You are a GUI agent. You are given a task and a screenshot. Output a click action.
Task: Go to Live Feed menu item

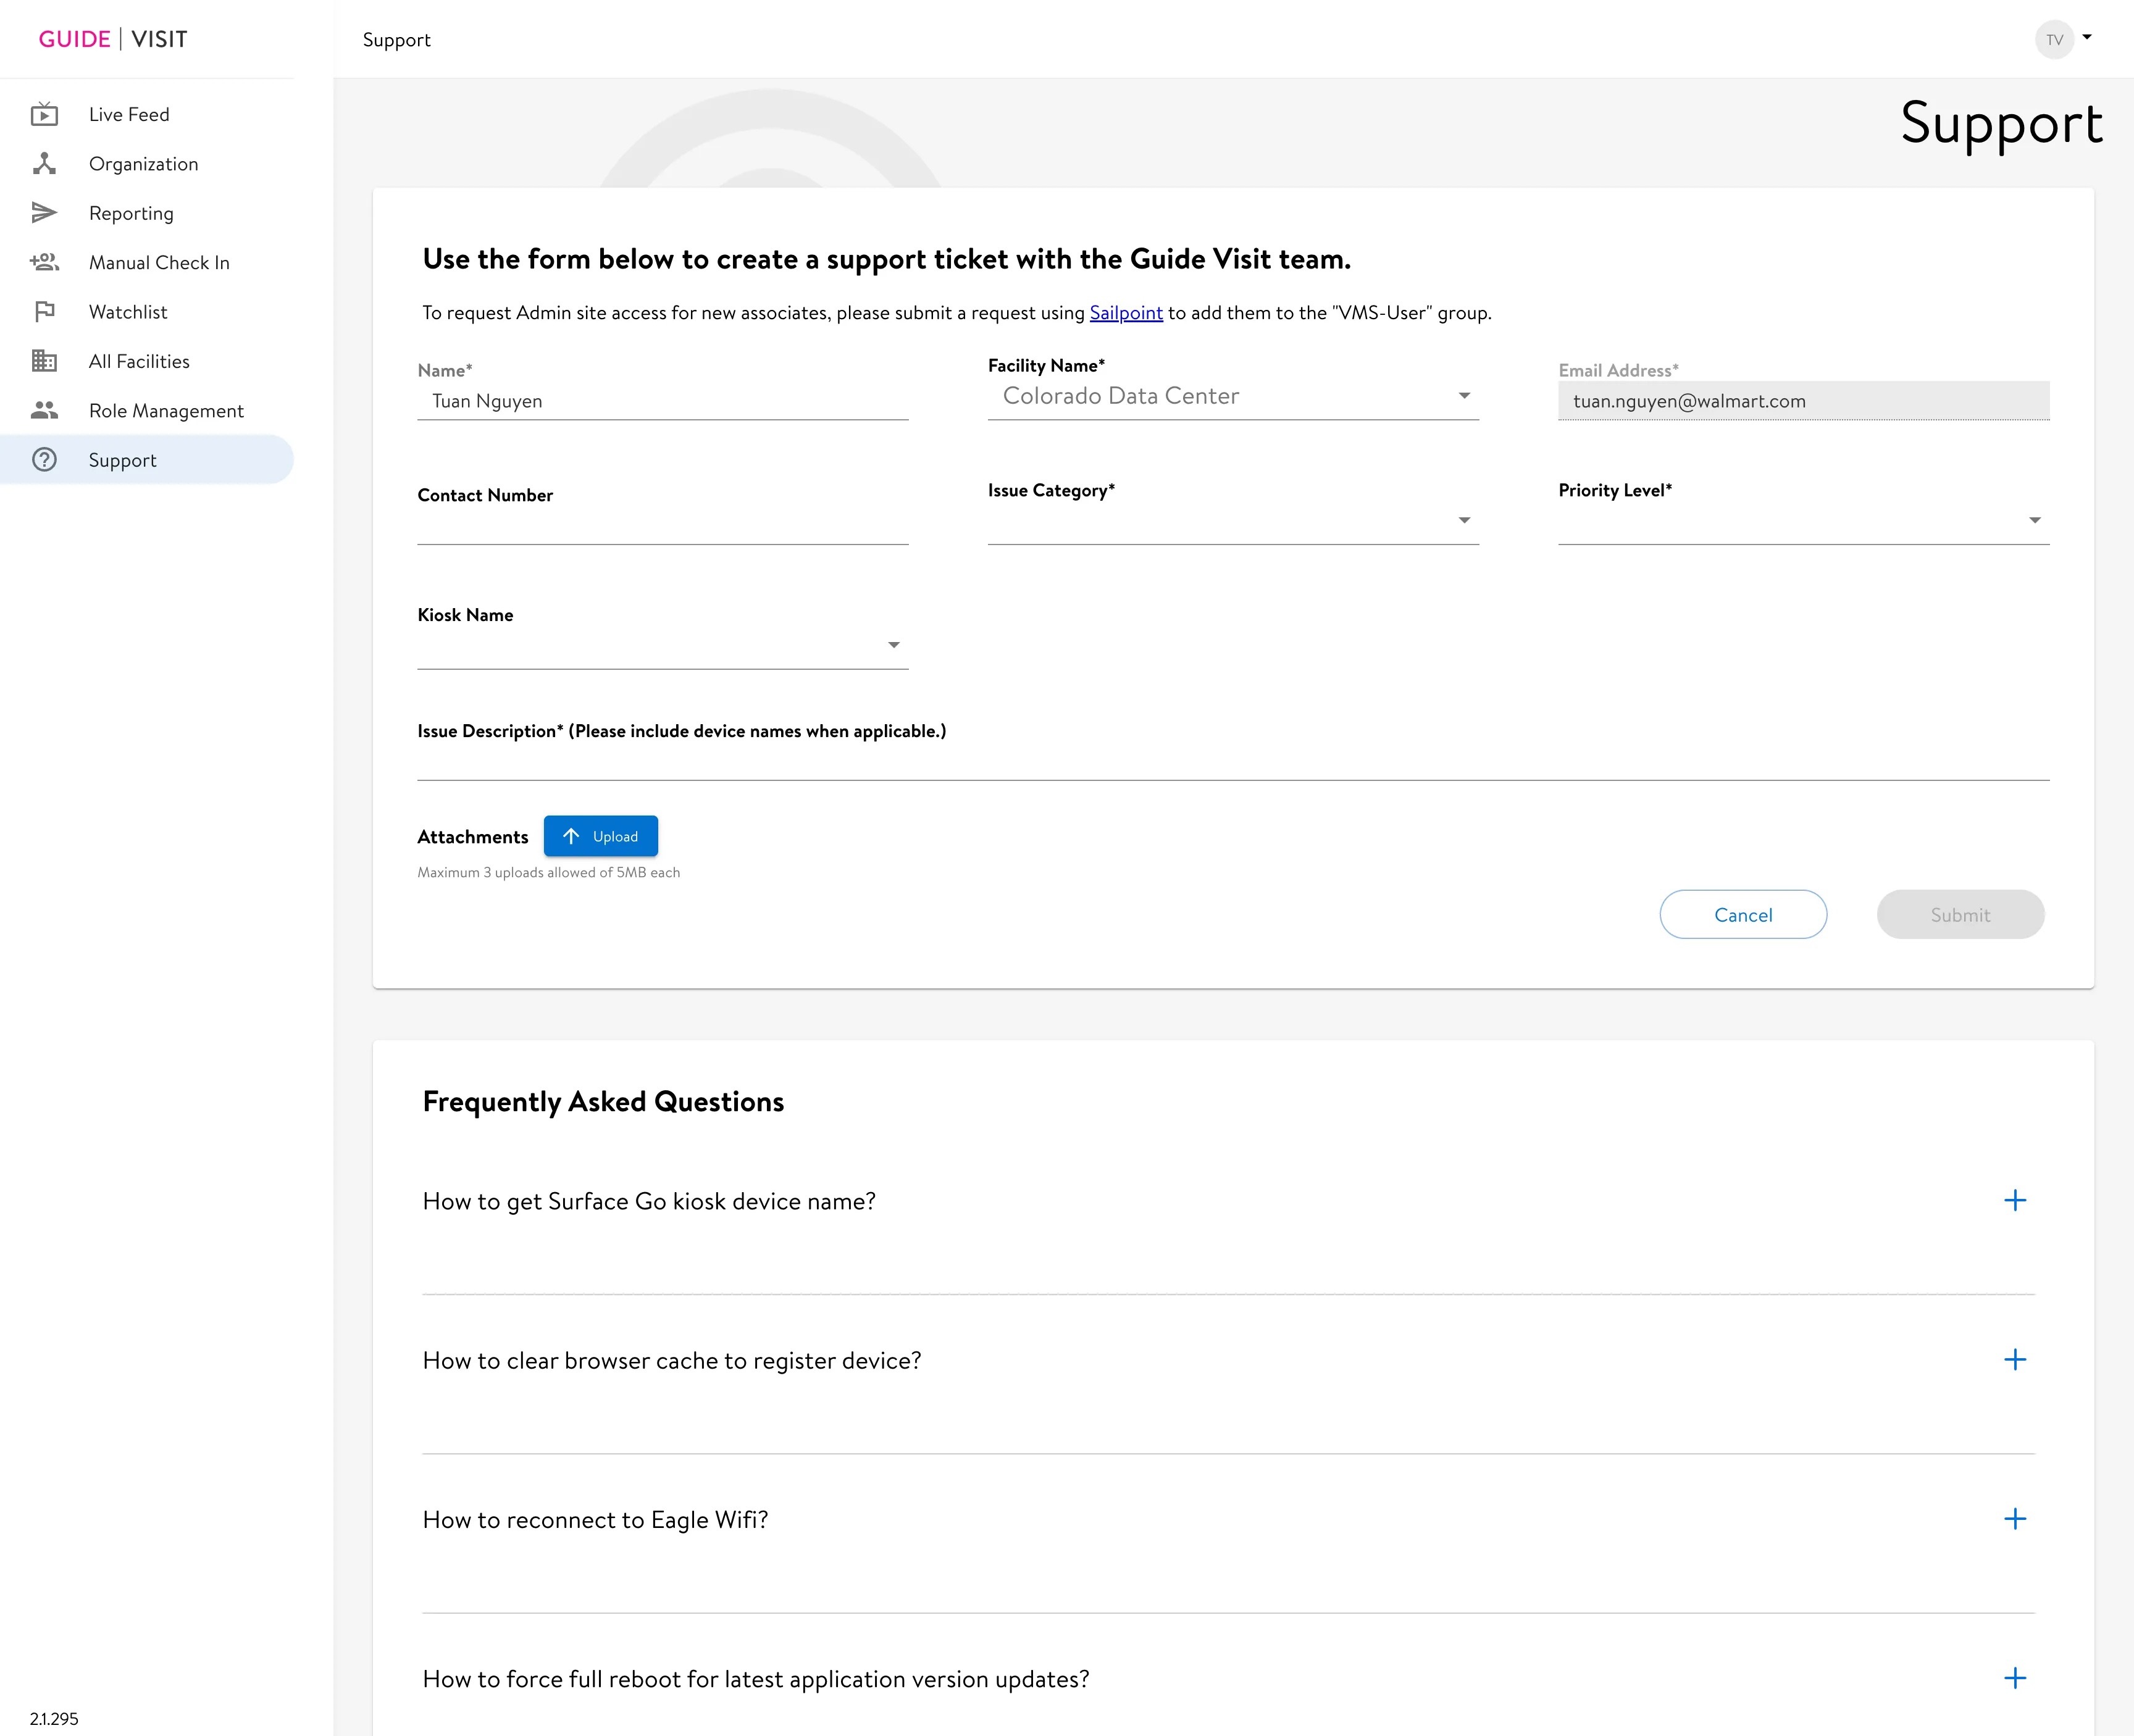(147, 114)
